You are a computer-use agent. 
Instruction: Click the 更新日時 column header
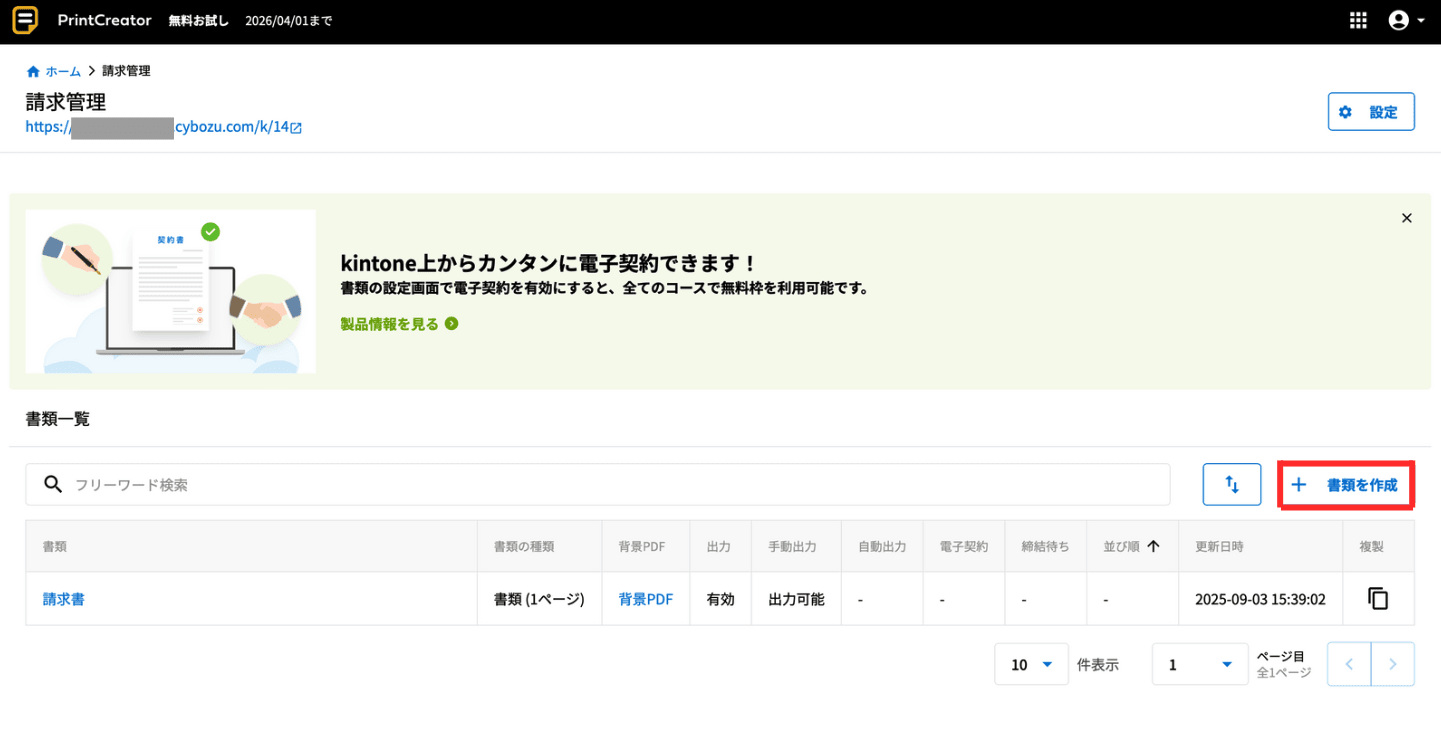pos(1260,547)
